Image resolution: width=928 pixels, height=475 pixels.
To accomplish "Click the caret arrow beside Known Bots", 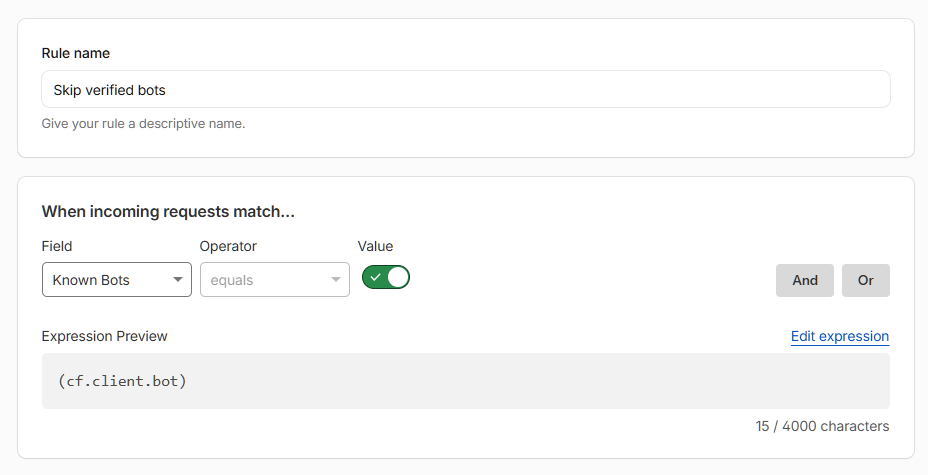I will [178, 280].
